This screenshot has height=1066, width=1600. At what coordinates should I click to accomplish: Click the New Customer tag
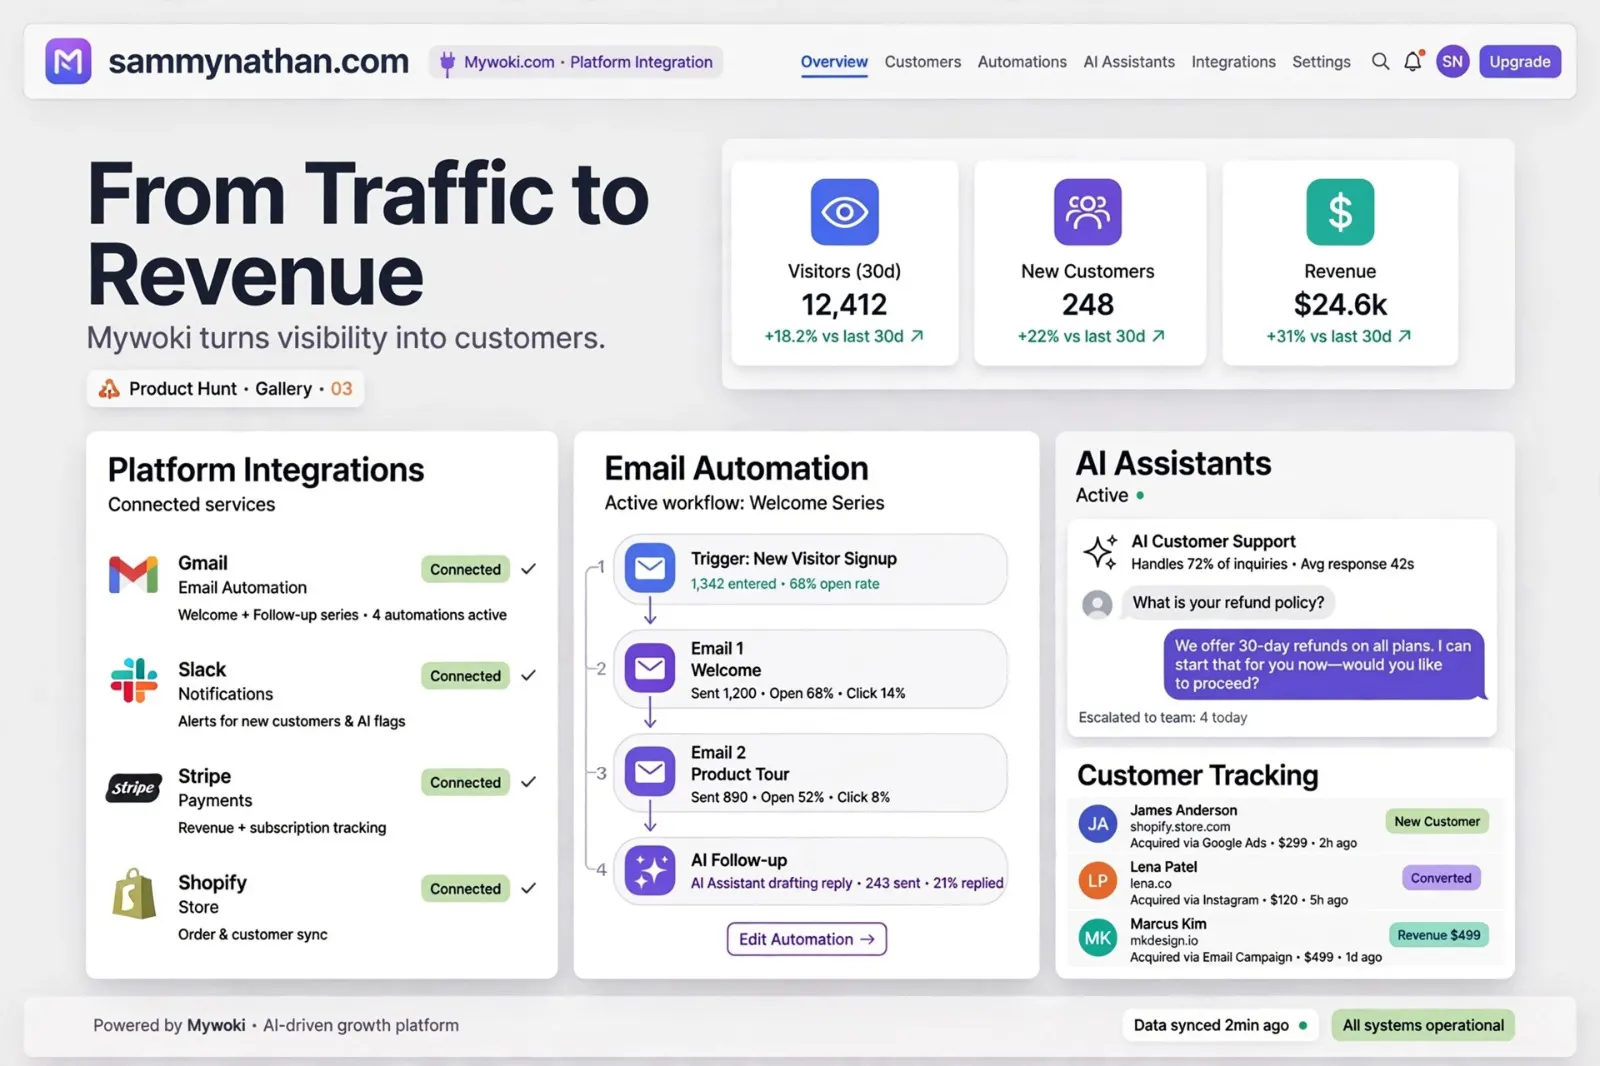[x=1437, y=821]
